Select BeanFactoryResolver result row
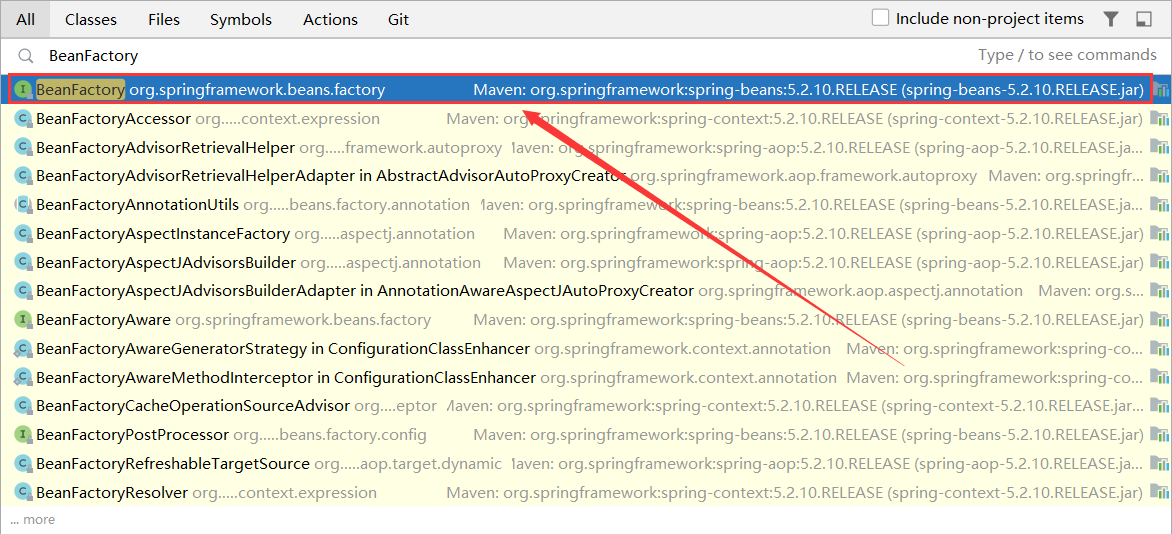 (x=586, y=492)
